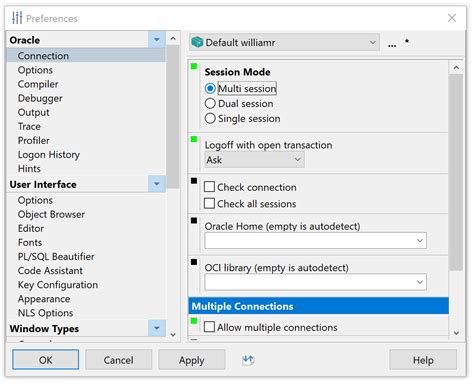Select the Dual session radio button

coord(210,104)
